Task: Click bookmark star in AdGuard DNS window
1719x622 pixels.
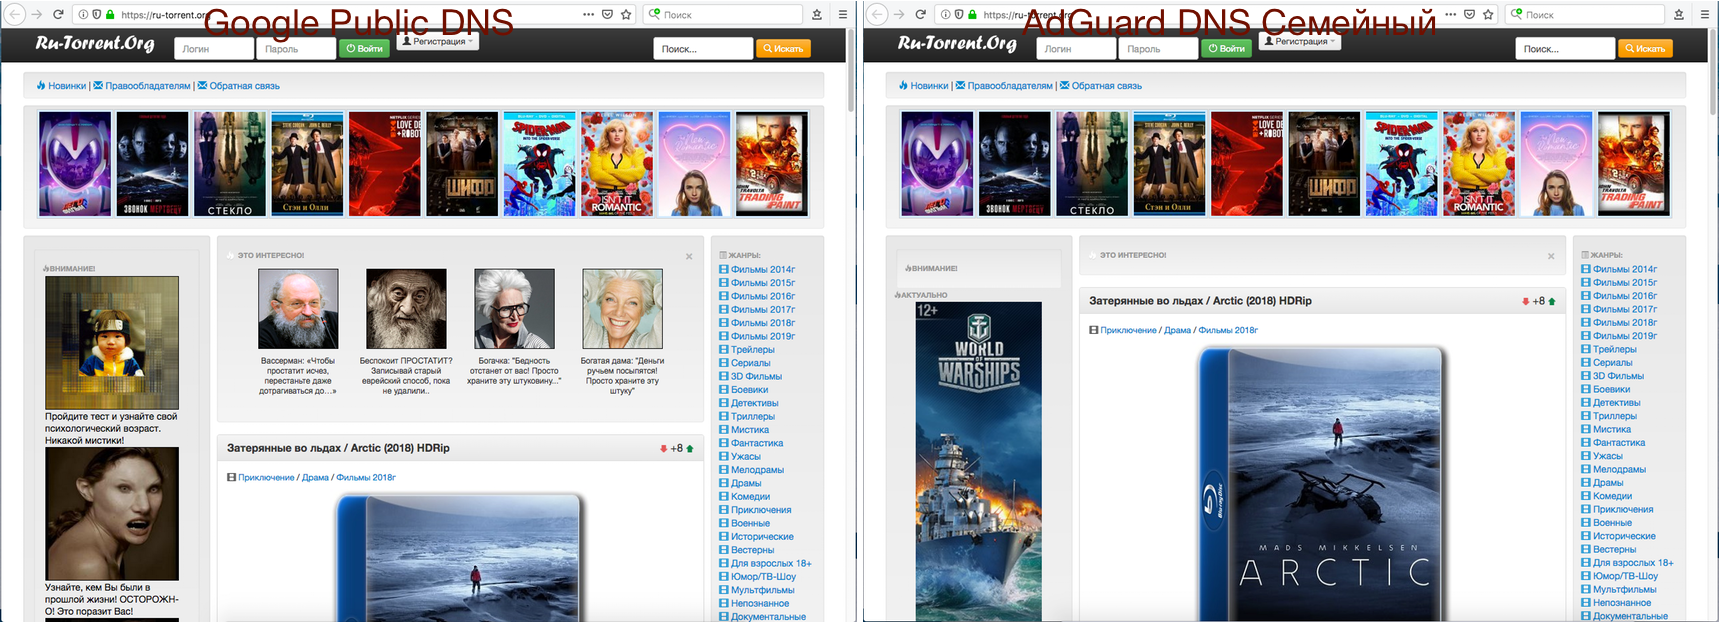Action: 1488,15
